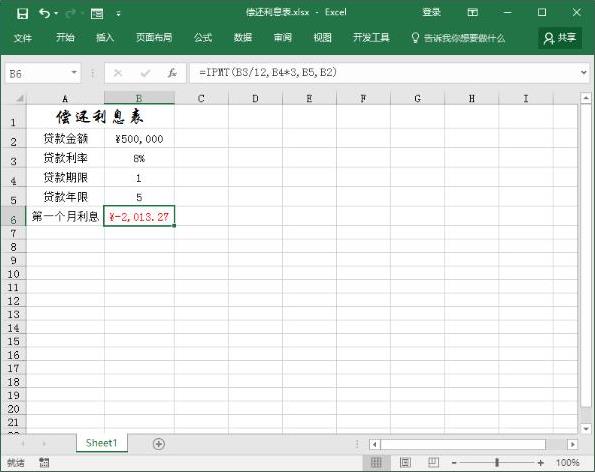Viewport: 595px width, 472px height.
Task: Expand the formula bar chevron
Action: click(x=584, y=72)
